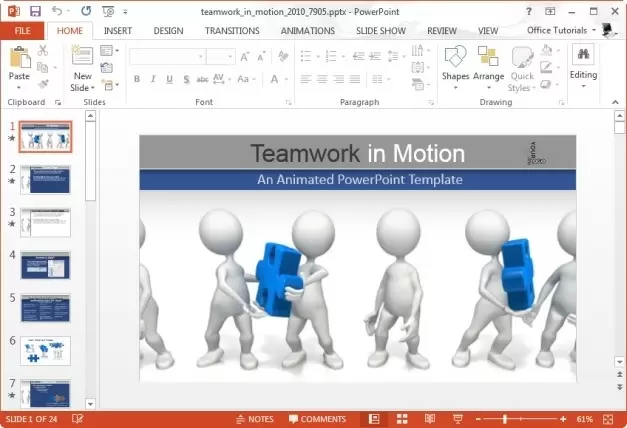Select slide 4 thumbnail in slide panel

(45, 265)
